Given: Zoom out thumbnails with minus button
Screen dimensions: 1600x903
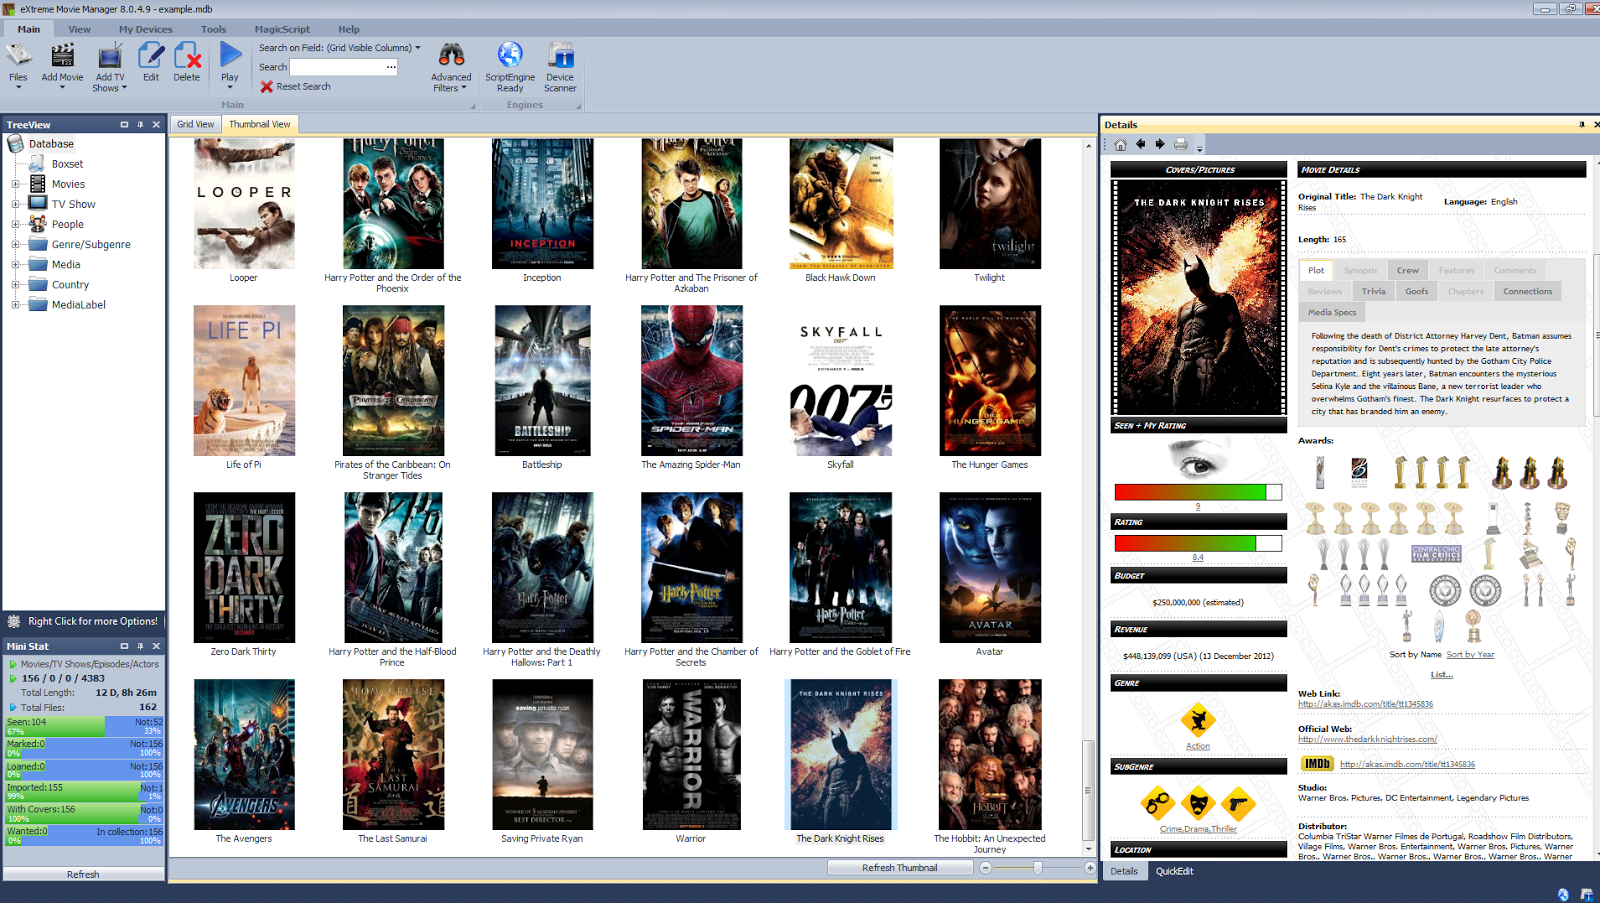Looking at the screenshot, I should 985,868.
